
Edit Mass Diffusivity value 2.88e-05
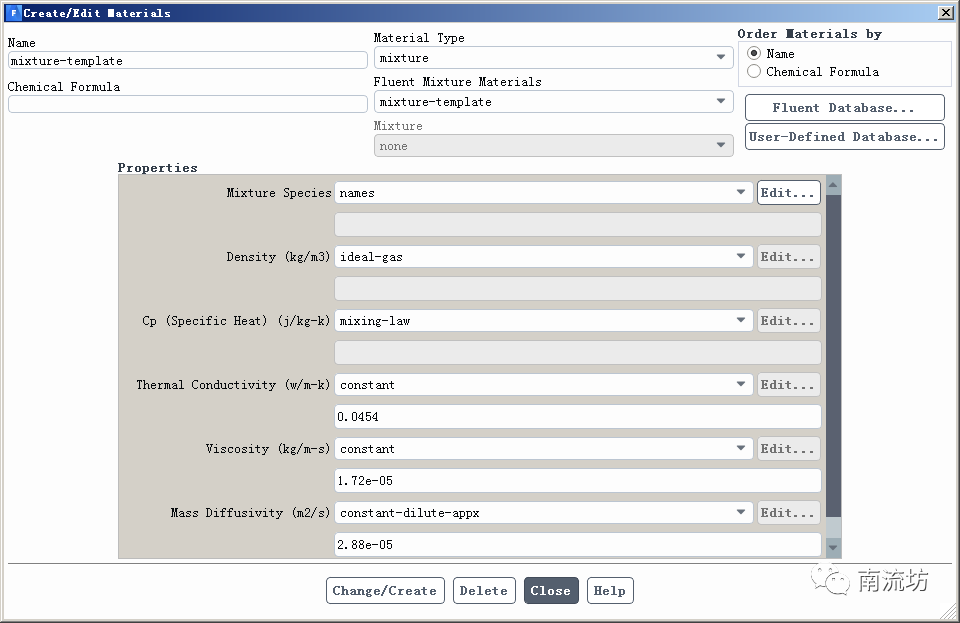pyautogui.click(x=577, y=544)
